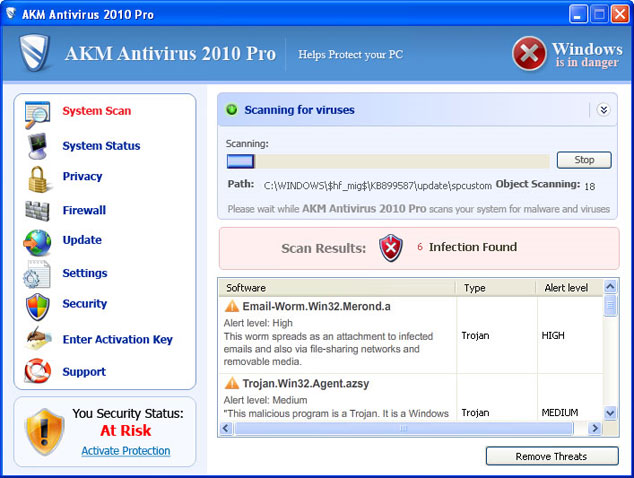Screen dimensions: 634x478
Task: Click the orange At Risk shield icon
Action: point(44,431)
